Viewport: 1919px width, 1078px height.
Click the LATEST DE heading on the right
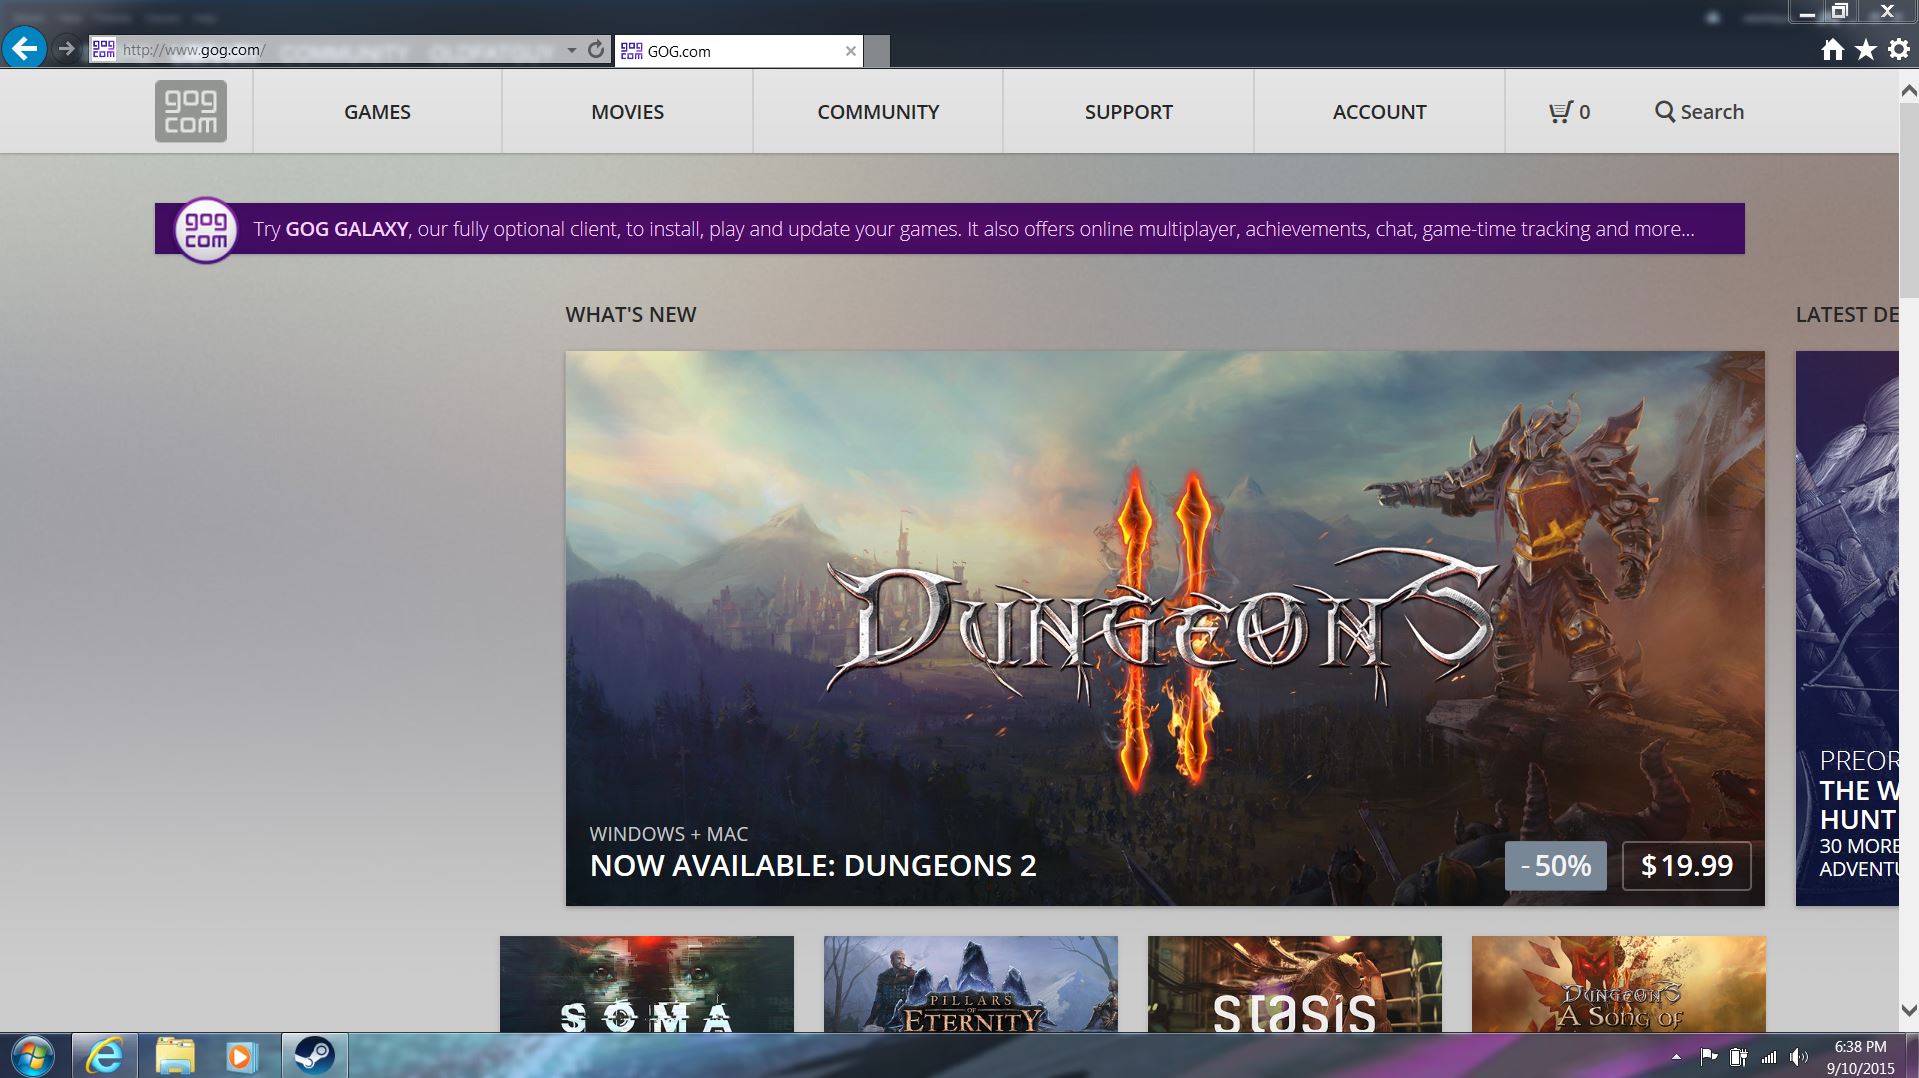pyautogui.click(x=1847, y=314)
